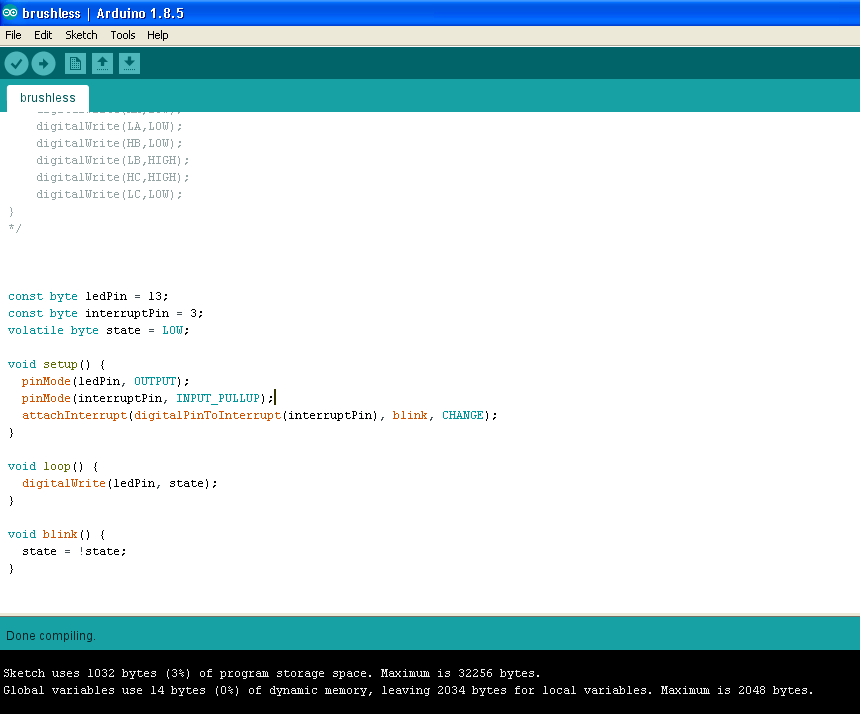860x714 pixels.
Task: Click digitalPinToInterrupt in the code
Action: 207,415
